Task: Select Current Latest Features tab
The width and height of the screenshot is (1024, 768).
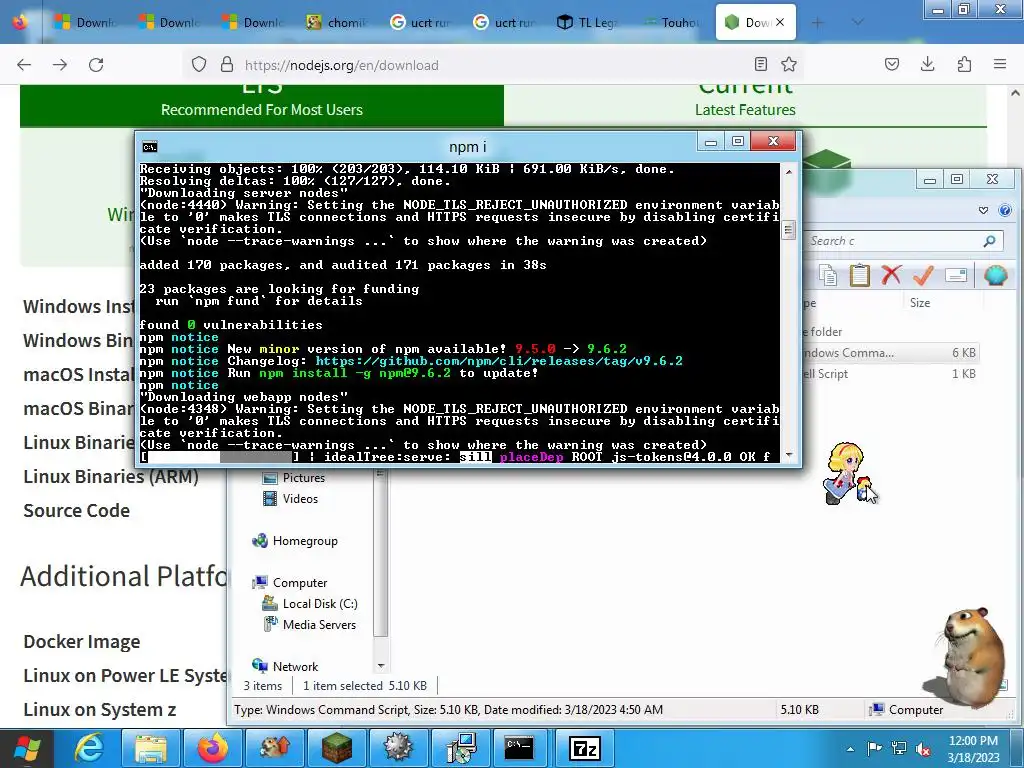Action: (x=745, y=104)
